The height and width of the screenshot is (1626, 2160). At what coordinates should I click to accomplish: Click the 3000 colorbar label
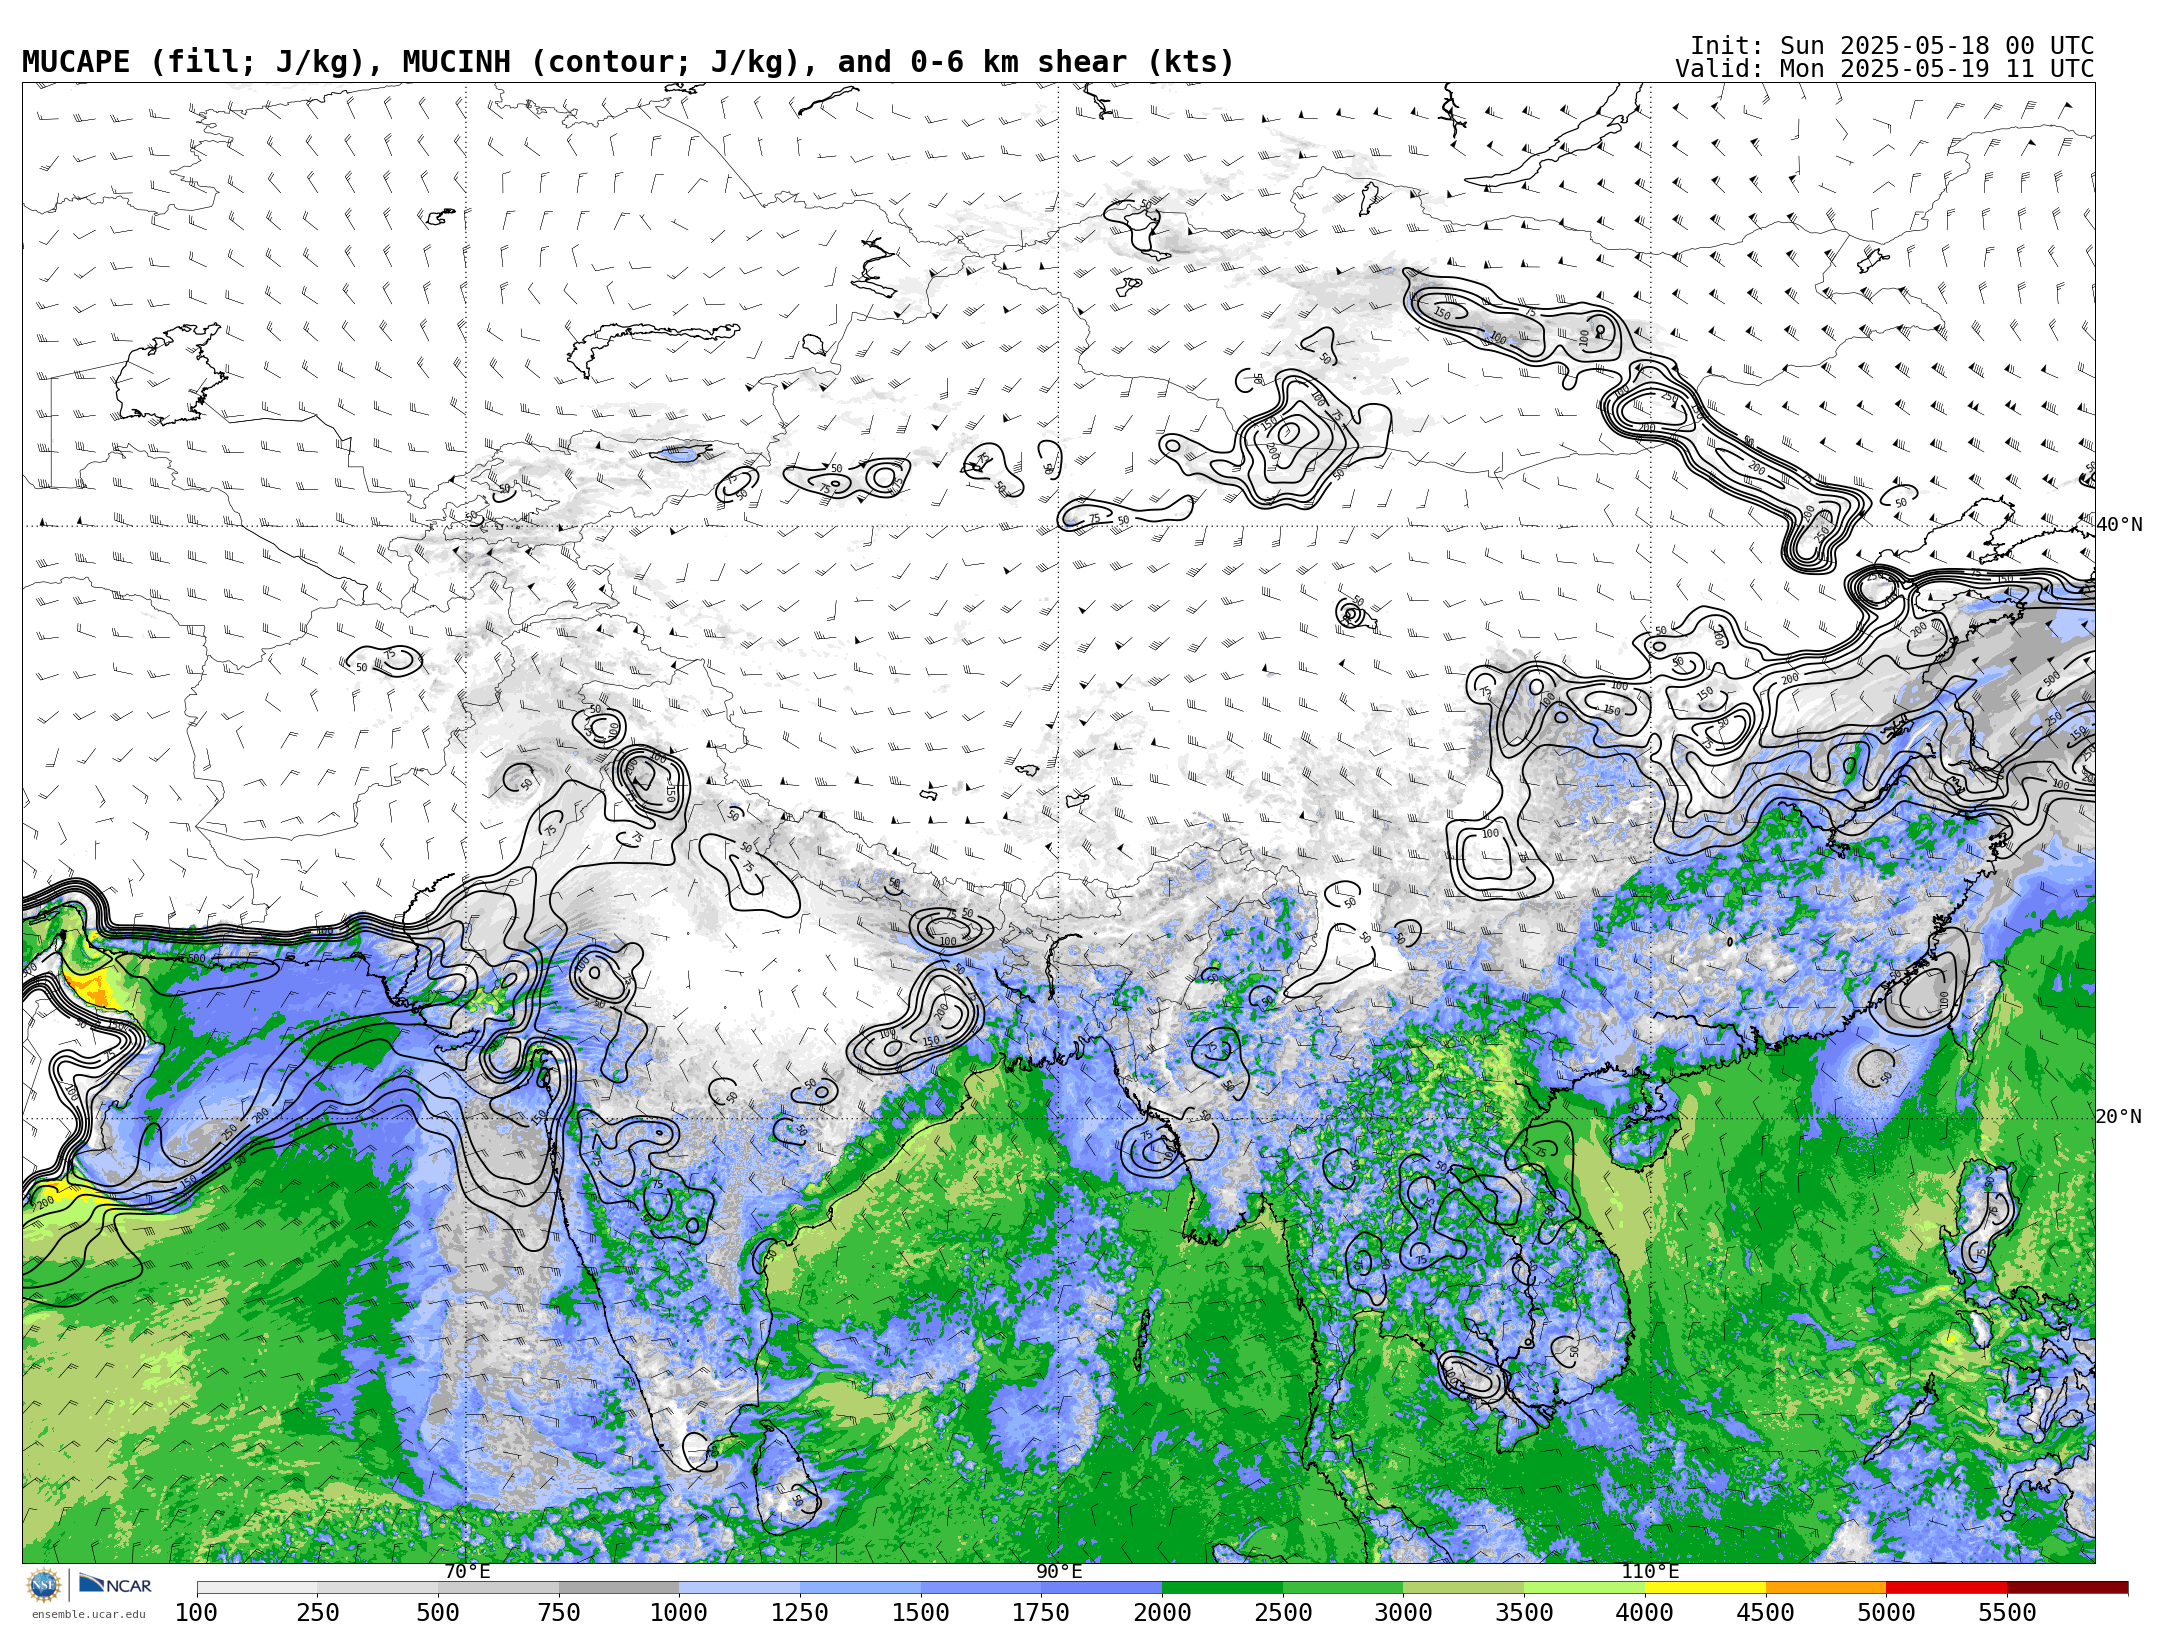(1403, 1613)
